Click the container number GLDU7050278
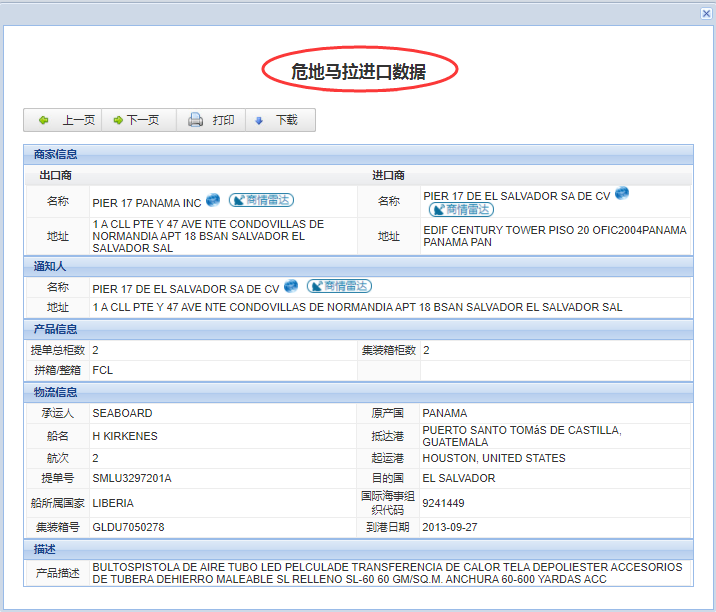Image resolution: width=716 pixels, height=612 pixels. tap(128, 526)
